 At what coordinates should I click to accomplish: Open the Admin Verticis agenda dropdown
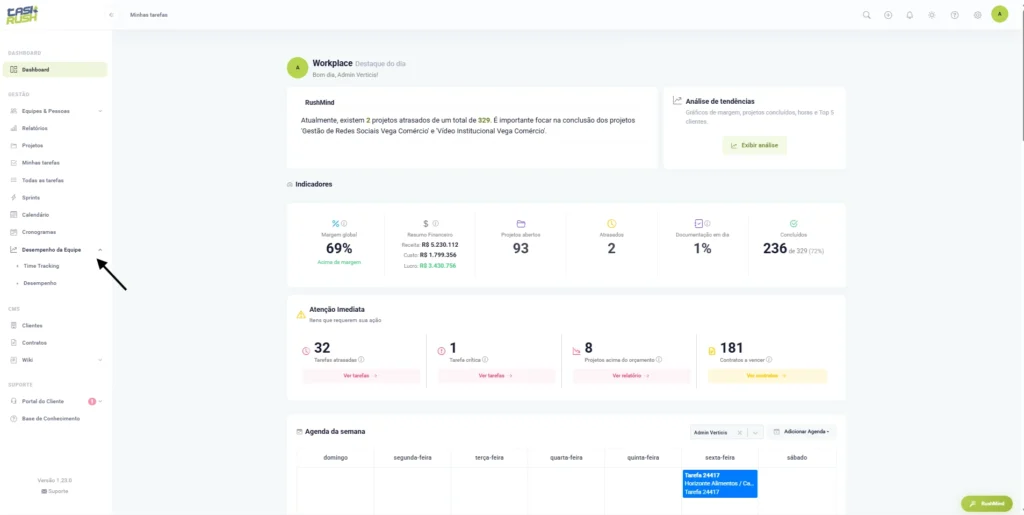[756, 432]
